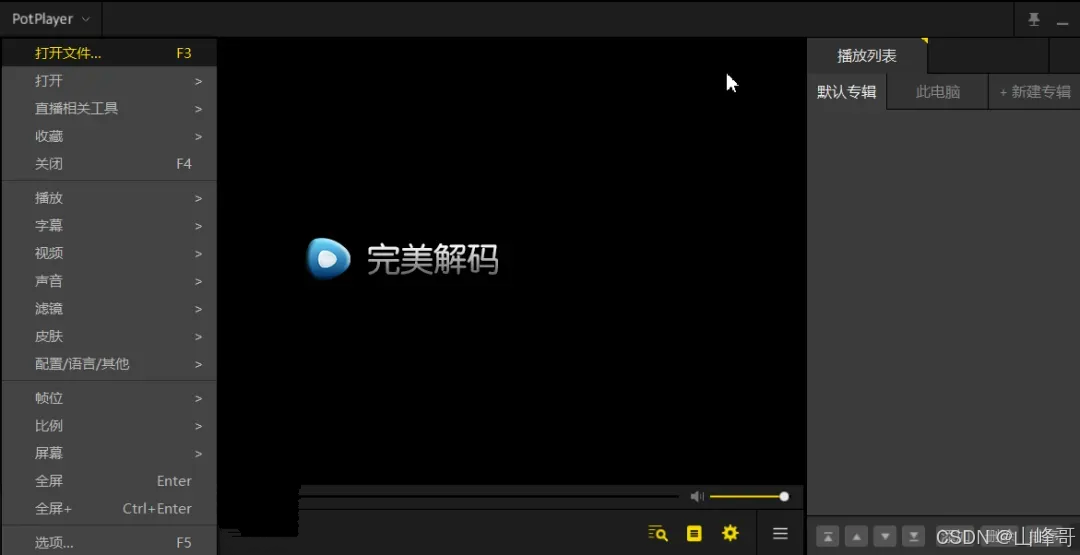Expand the 滤镜 submenu

tap(110, 308)
